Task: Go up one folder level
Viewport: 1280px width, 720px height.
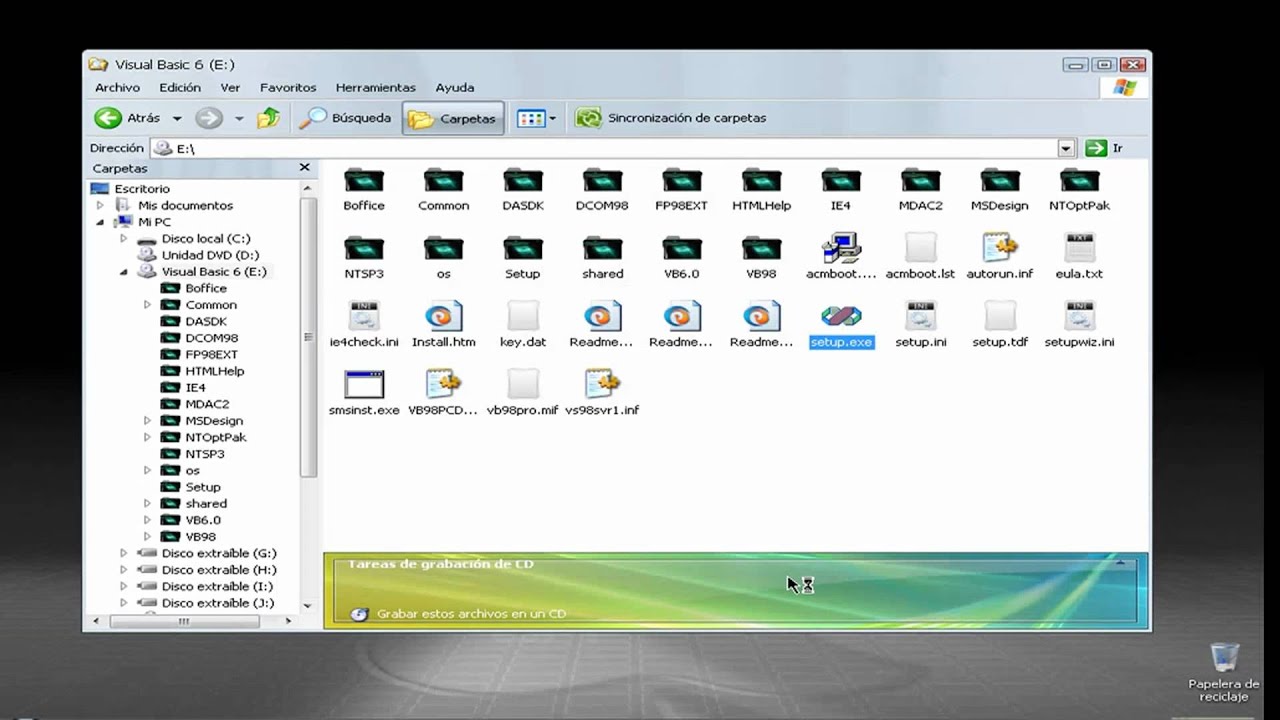Action: pos(268,118)
